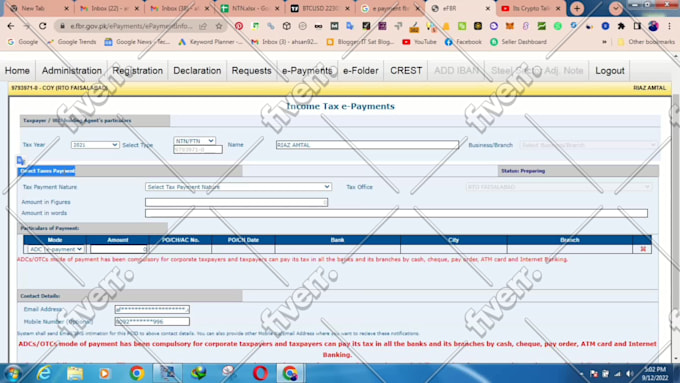Click the taskbar clock showing 5:02 PM
The height and width of the screenshot is (383, 680).
[655, 373]
